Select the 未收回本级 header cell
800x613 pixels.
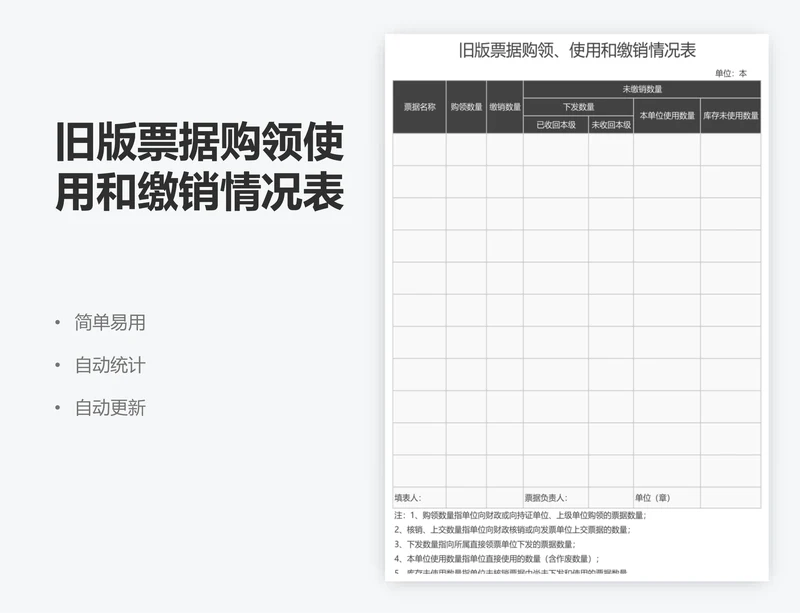click(611, 125)
